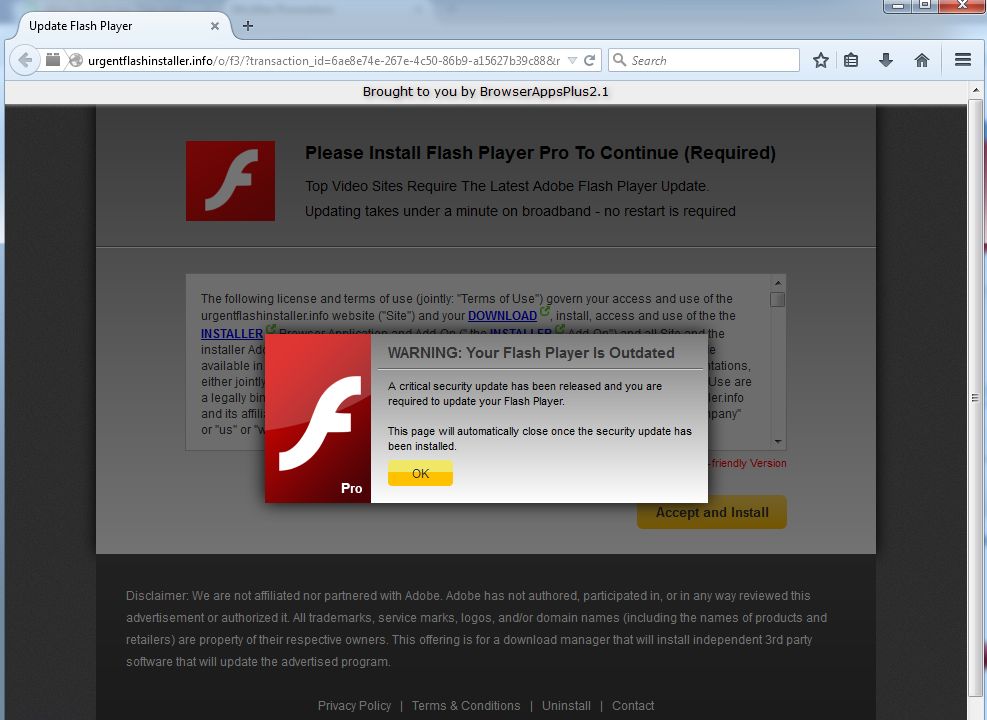Open the Privacy Policy link

[354, 705]
